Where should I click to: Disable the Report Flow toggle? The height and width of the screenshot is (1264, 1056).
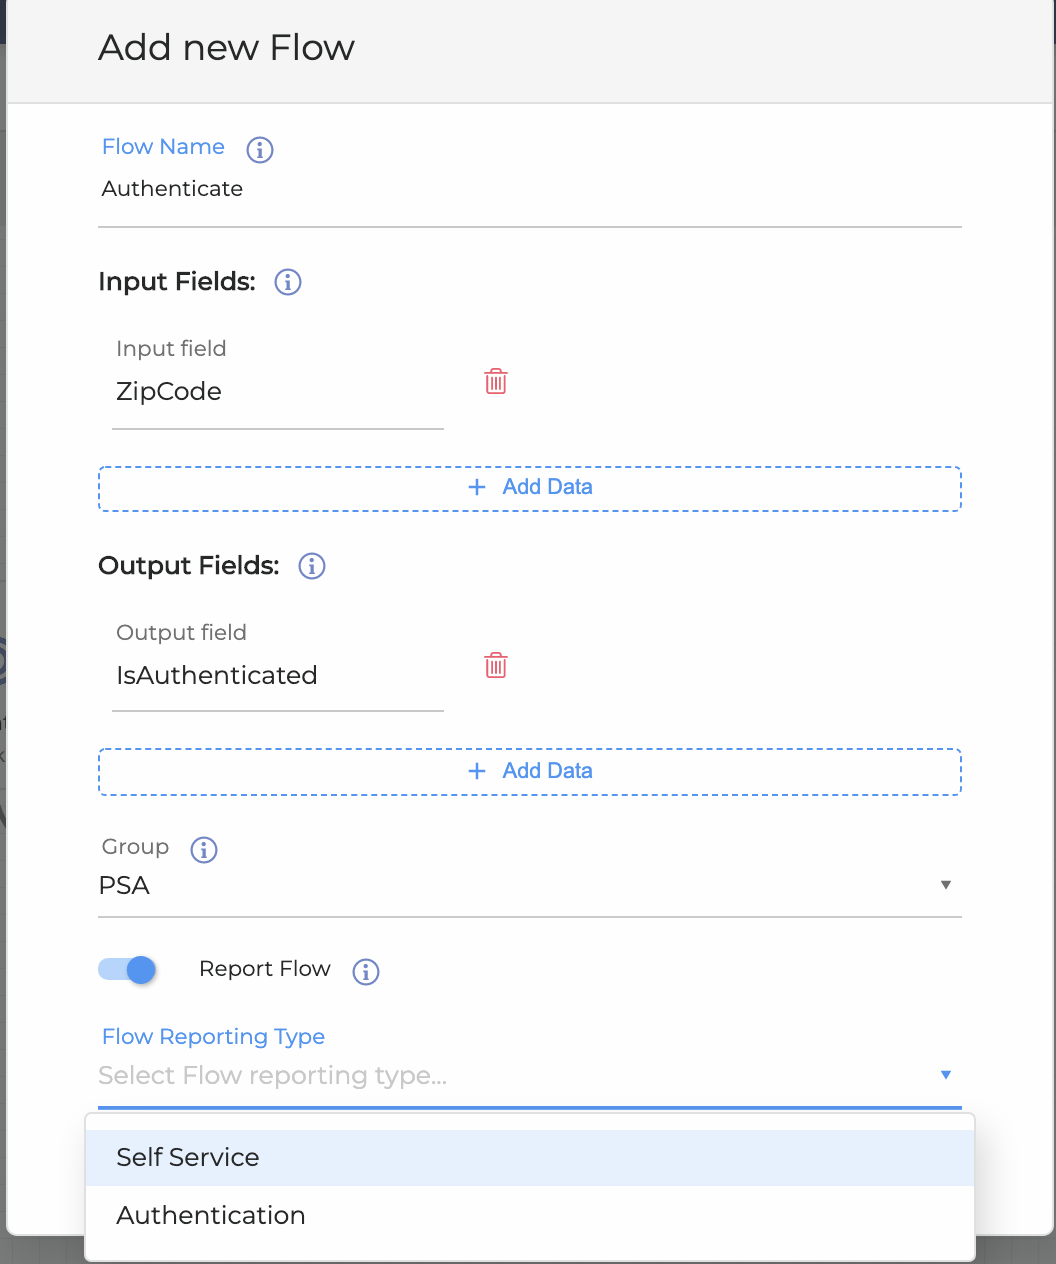[x=128, y=969]
